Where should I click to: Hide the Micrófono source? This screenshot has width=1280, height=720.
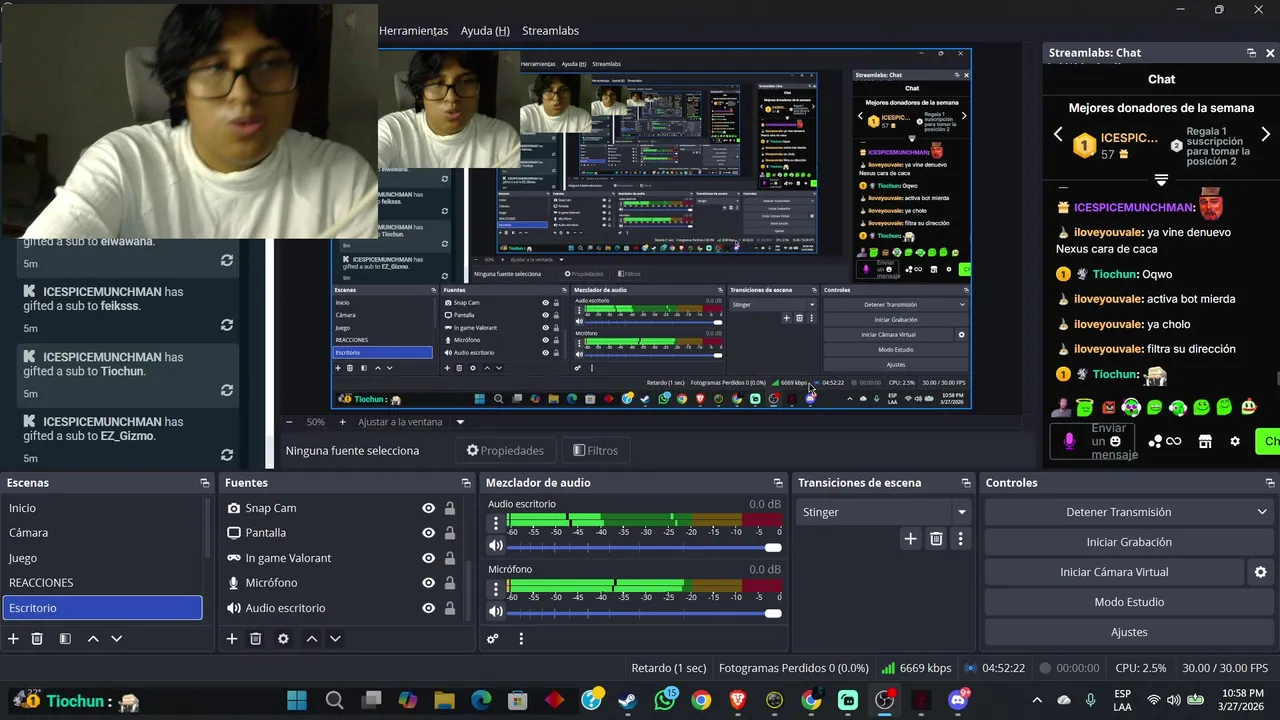(x=428, y=583)
